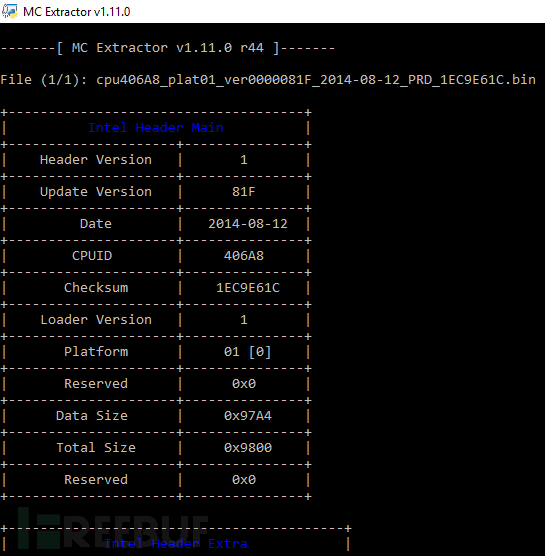Click the Platform value 01 [0]
The width and height of the screenshot is (545, 556).
pyautogui.click(x=248, y=352)
